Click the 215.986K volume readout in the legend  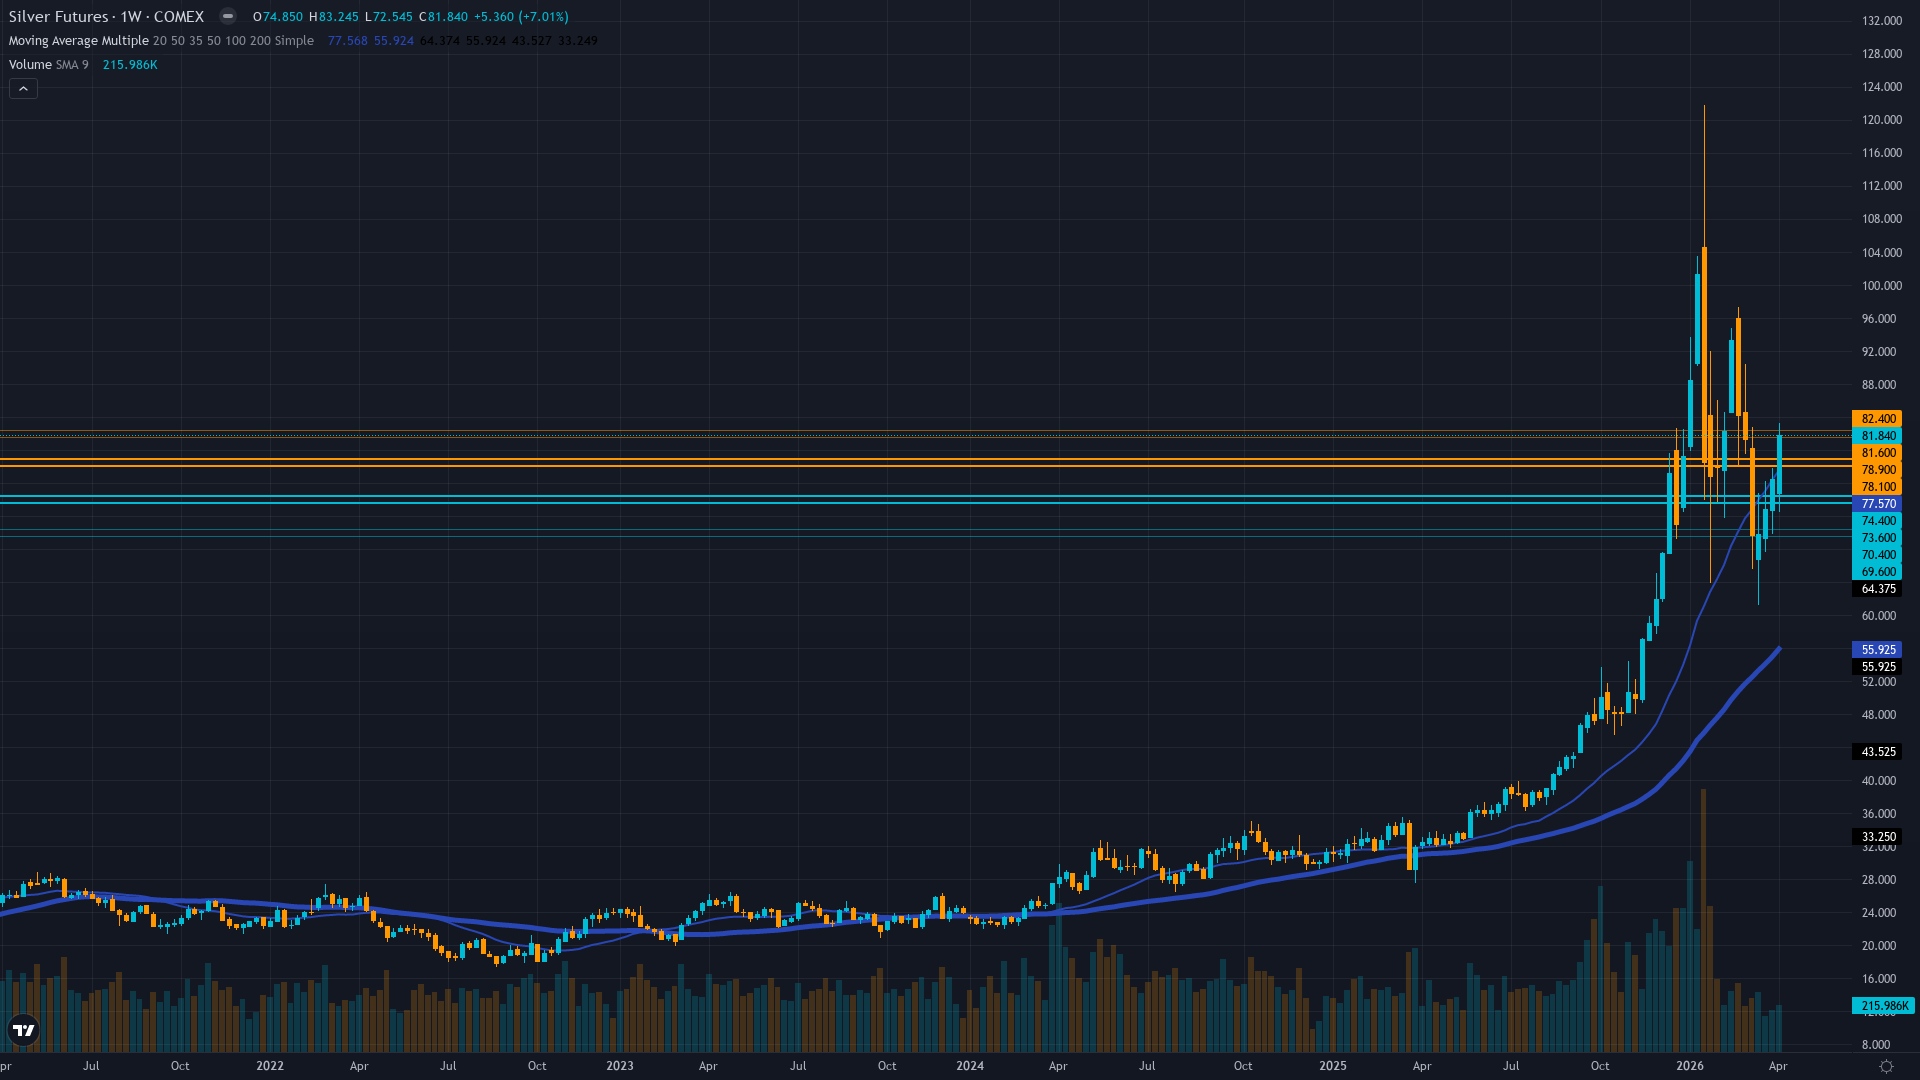click(x=130, y=64)
